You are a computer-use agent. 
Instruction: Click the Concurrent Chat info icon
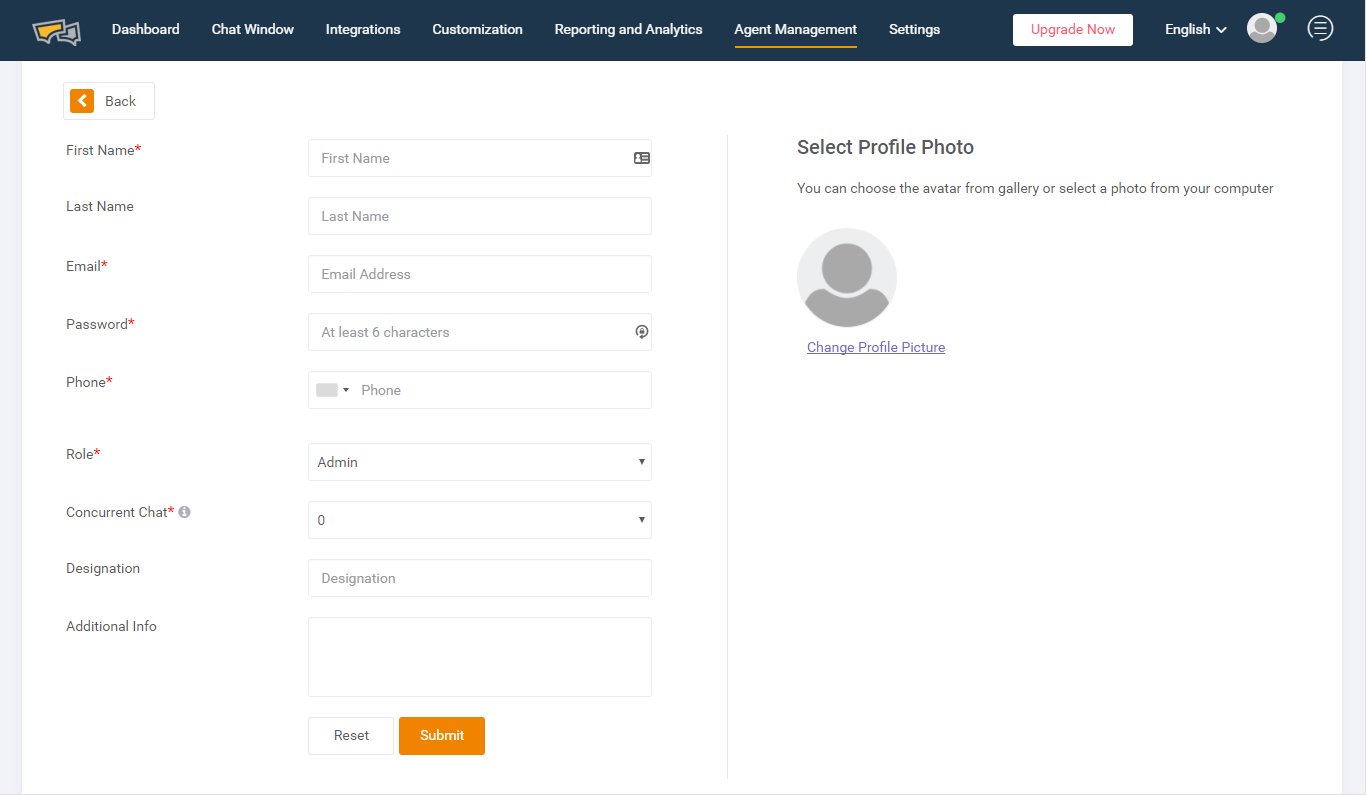coord(184,512)
